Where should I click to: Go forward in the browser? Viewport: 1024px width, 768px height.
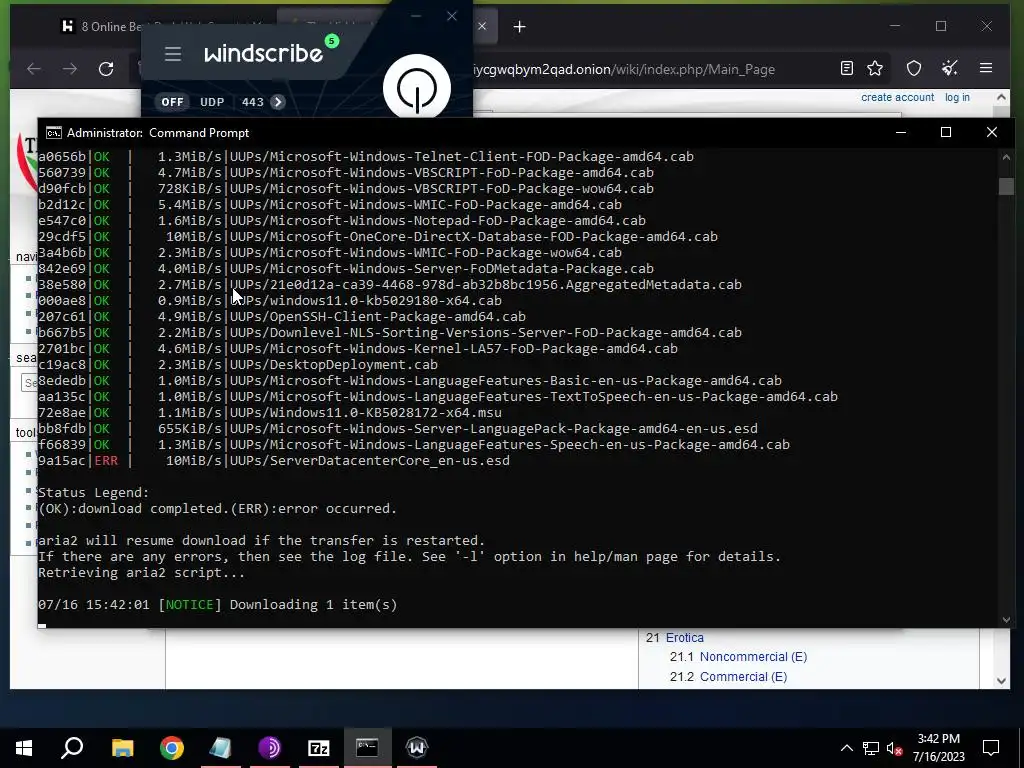click(70, 69)
